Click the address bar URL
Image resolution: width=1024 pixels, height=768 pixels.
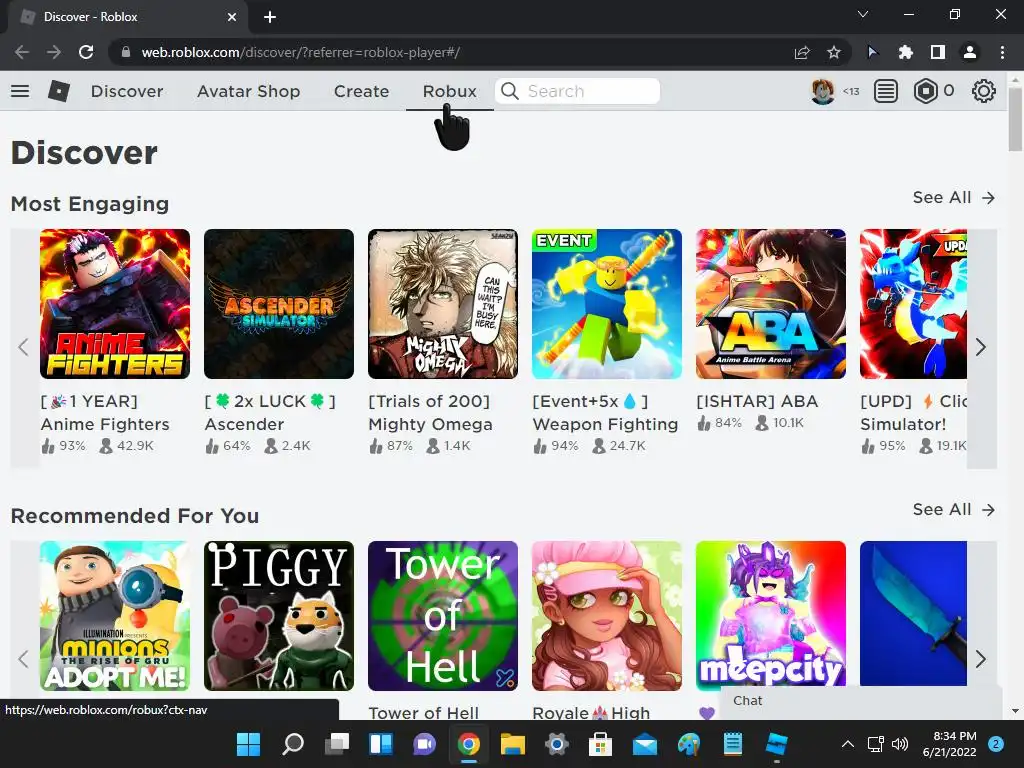[300, 52]
